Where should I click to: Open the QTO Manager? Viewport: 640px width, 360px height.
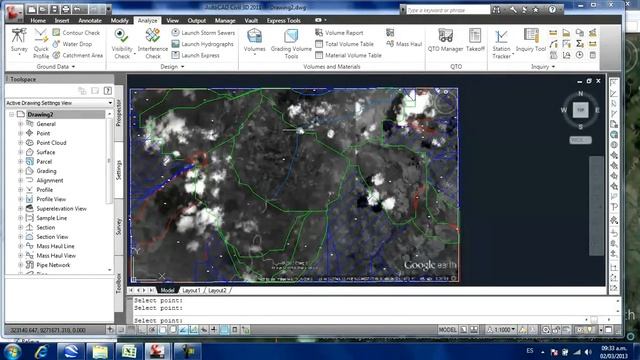[x=445, y=41]
